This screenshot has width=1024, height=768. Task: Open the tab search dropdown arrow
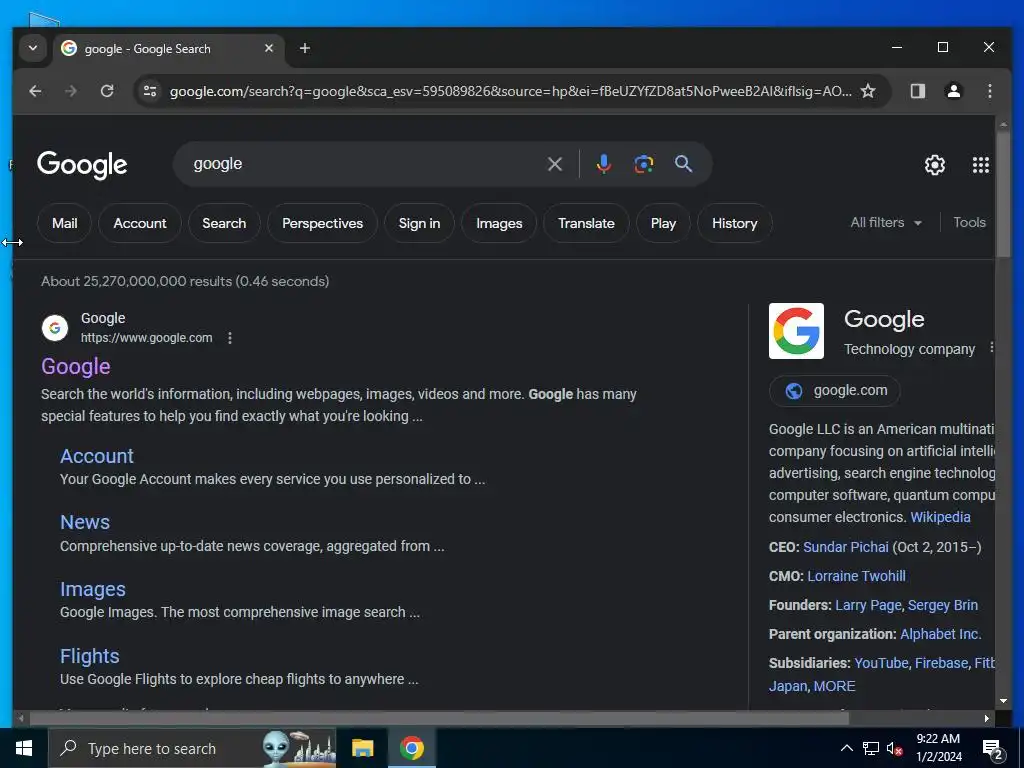coord(33,48)
